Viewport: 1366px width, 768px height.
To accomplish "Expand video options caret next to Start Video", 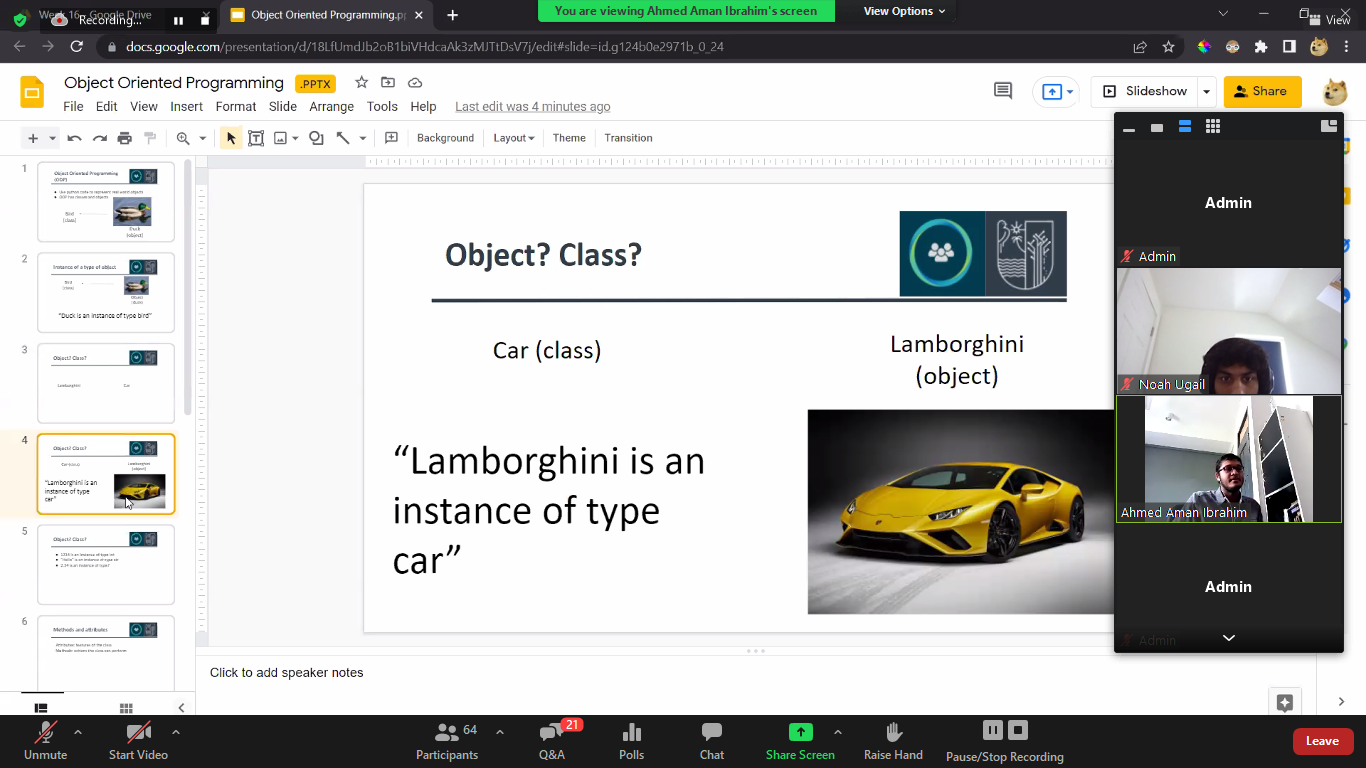I will pyautogui.click(x=176, y=732).
